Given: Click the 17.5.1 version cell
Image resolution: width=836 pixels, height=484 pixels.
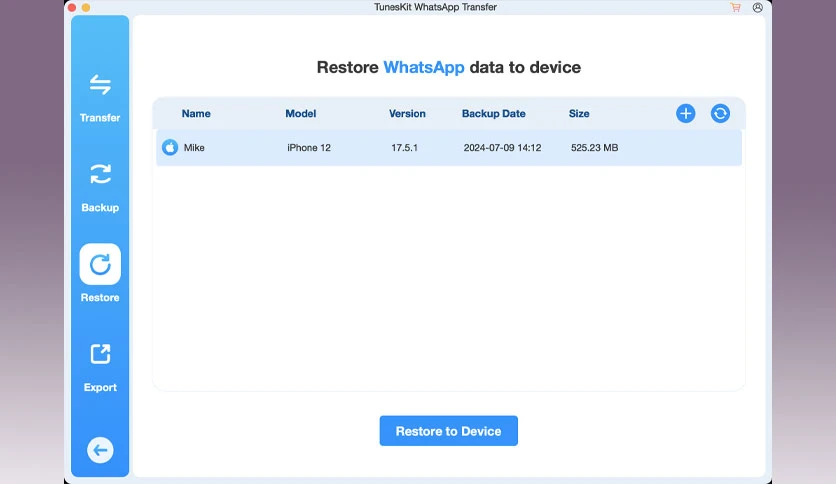Looking at the screenshot, I should tap(405, 148).
